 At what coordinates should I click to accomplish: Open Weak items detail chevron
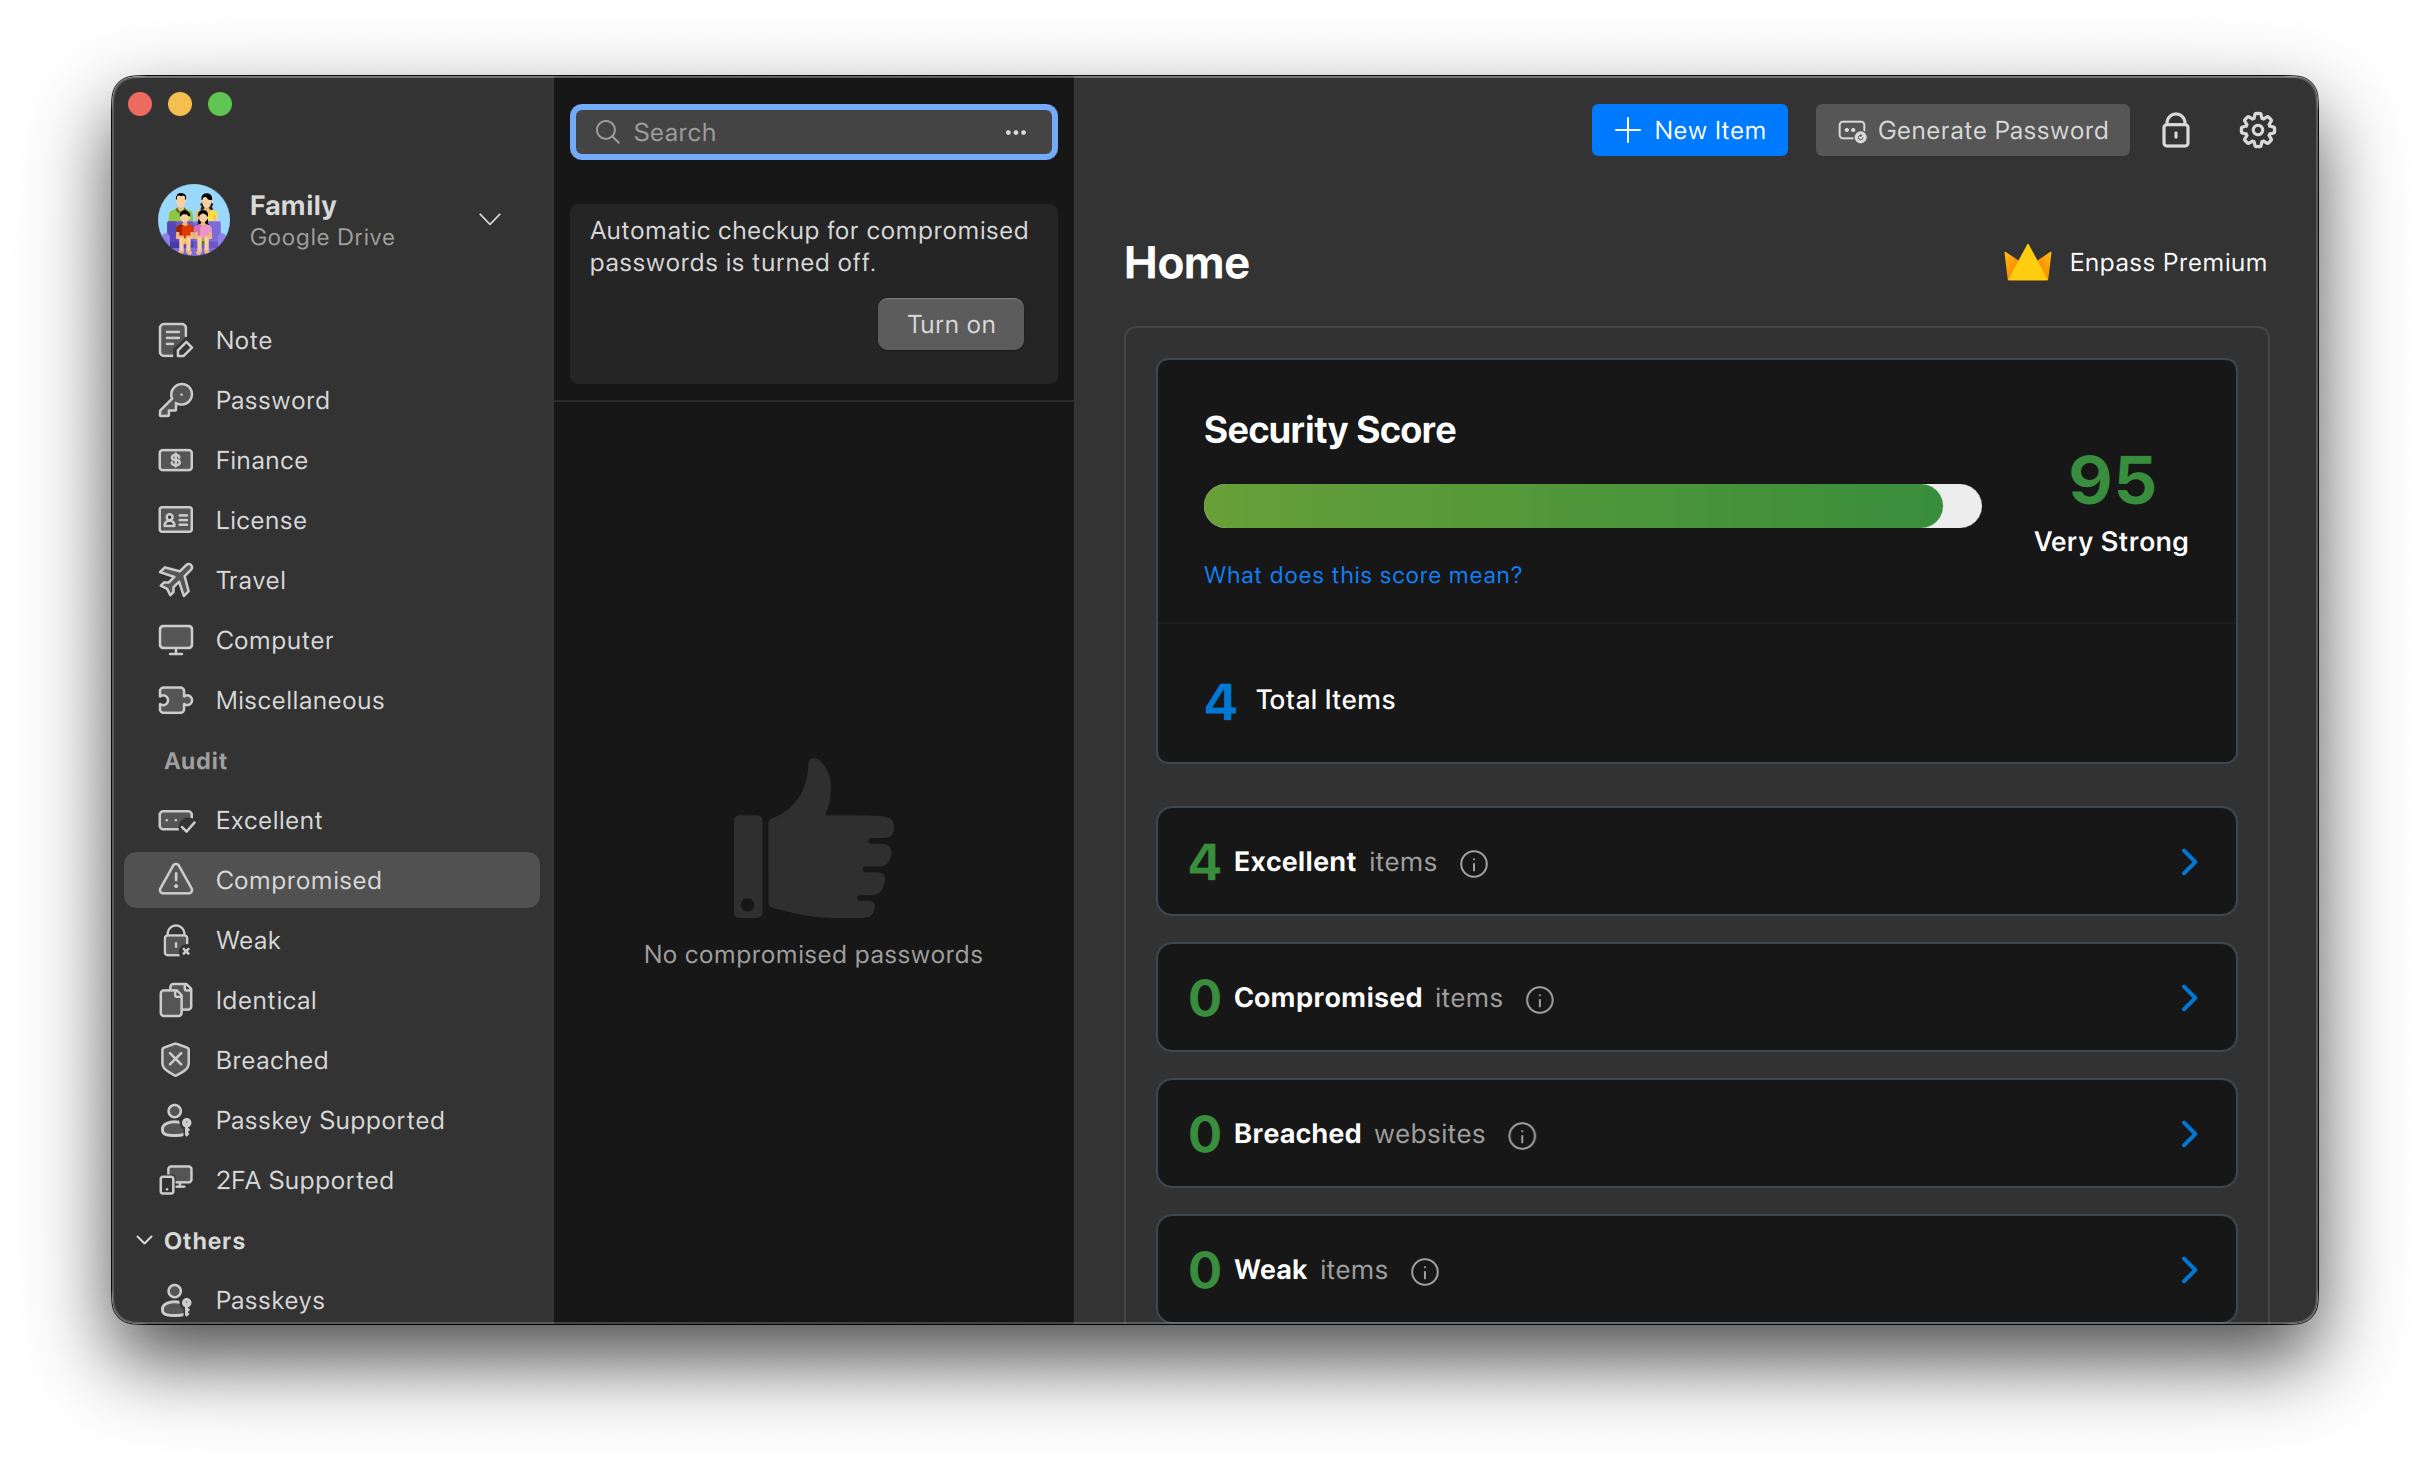coord(2189,1270)
